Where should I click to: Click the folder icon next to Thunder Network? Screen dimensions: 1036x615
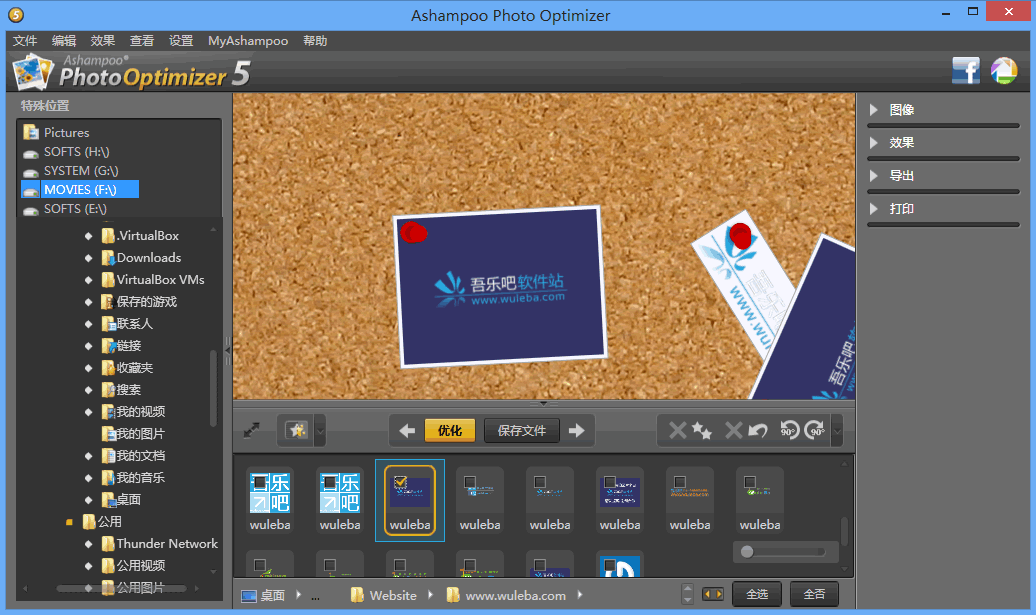(108, 544)
